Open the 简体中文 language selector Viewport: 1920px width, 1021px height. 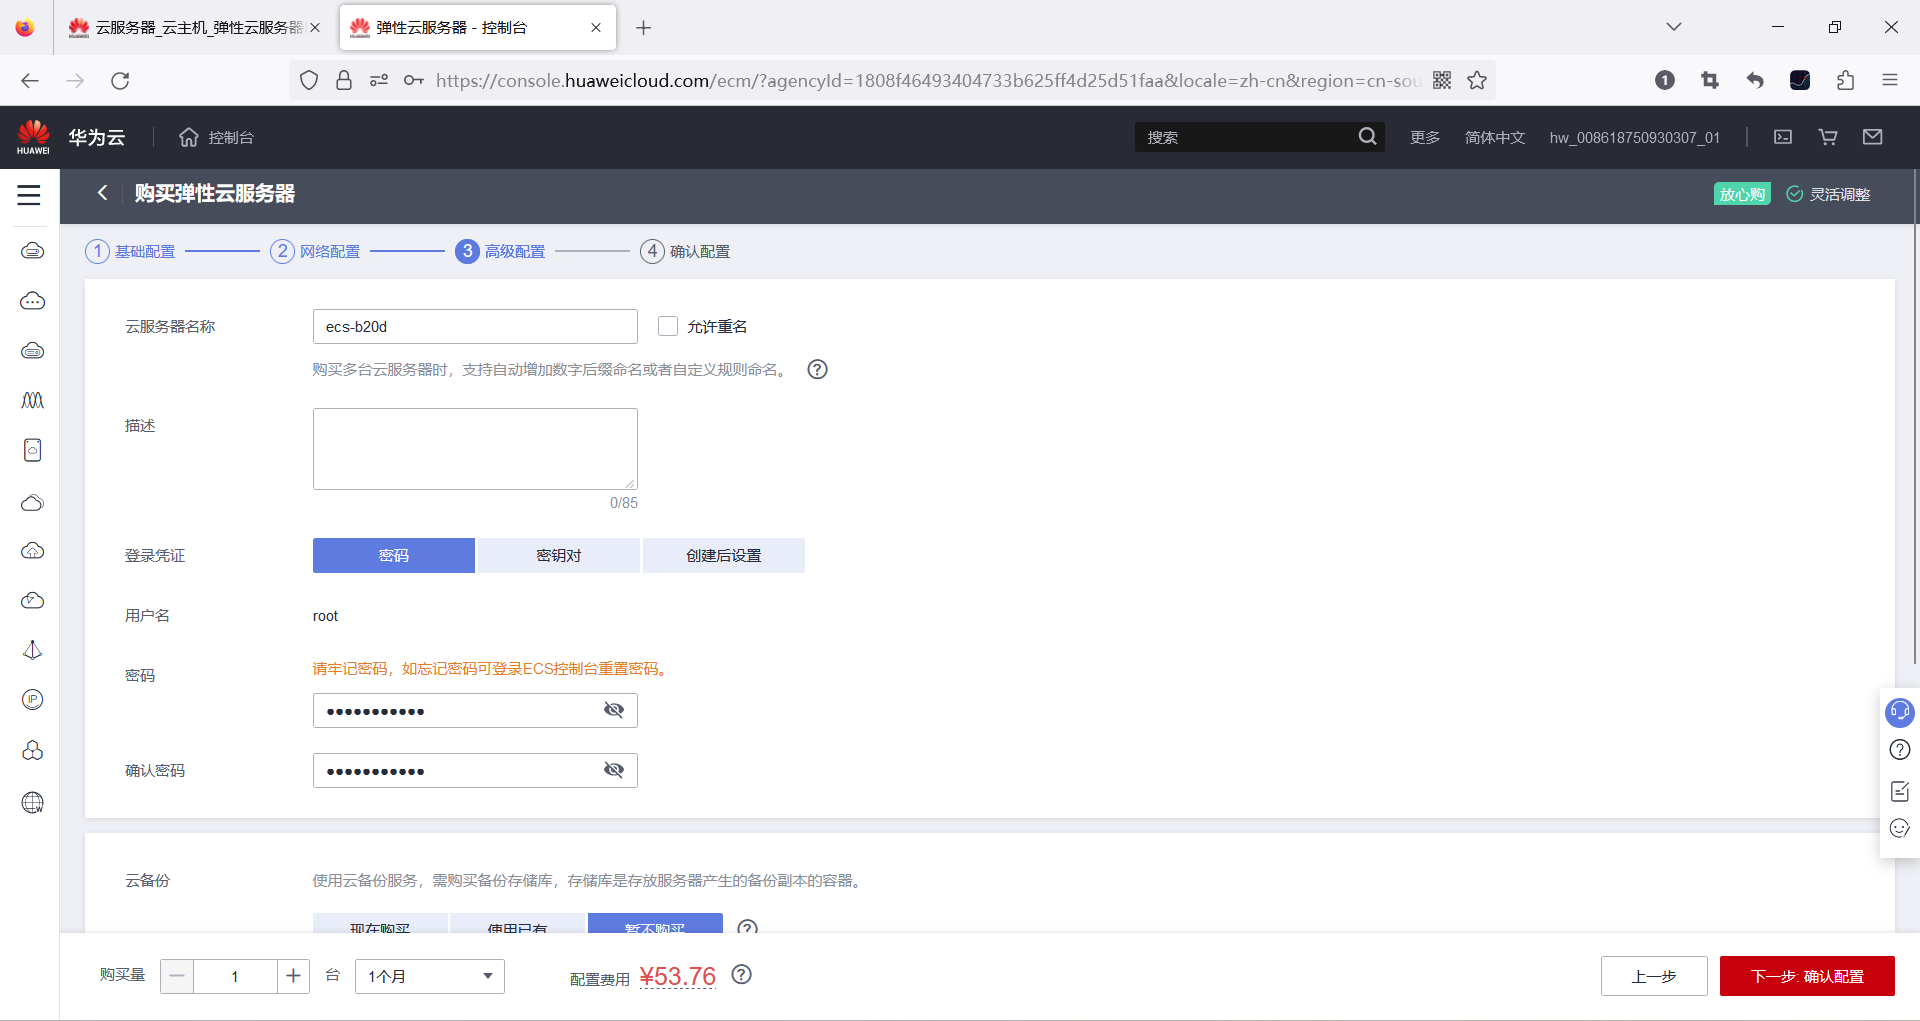pyautogui.click(x=1495, y=137)
